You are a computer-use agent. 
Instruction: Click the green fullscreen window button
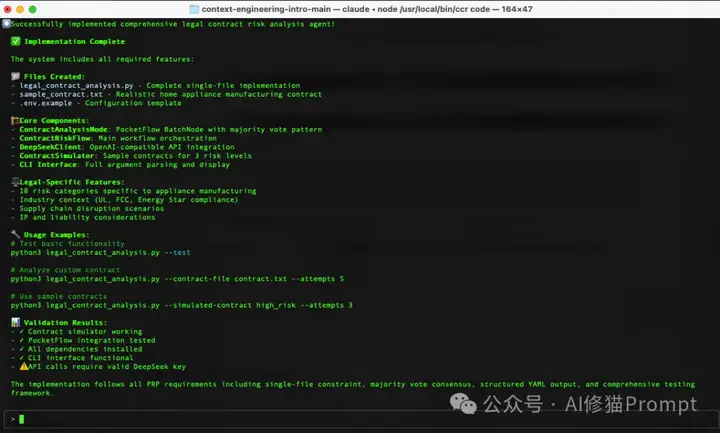click(x=32, y=9)
